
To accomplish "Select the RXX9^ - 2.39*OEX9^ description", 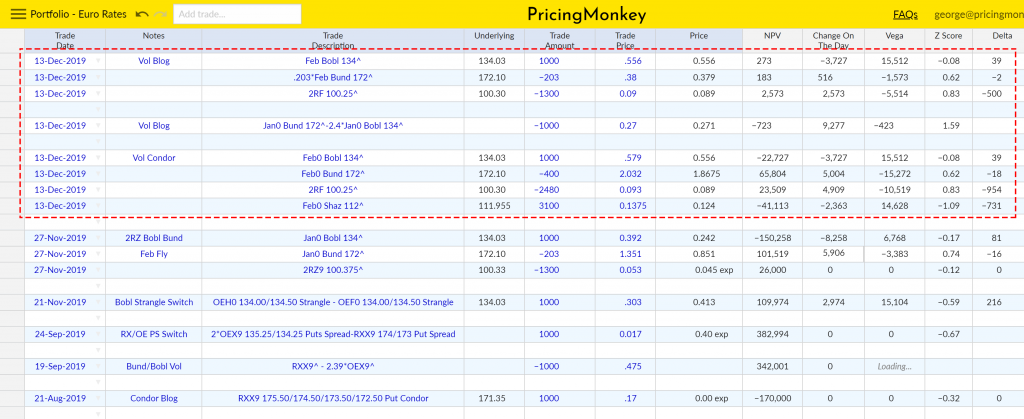I will 333,366.
